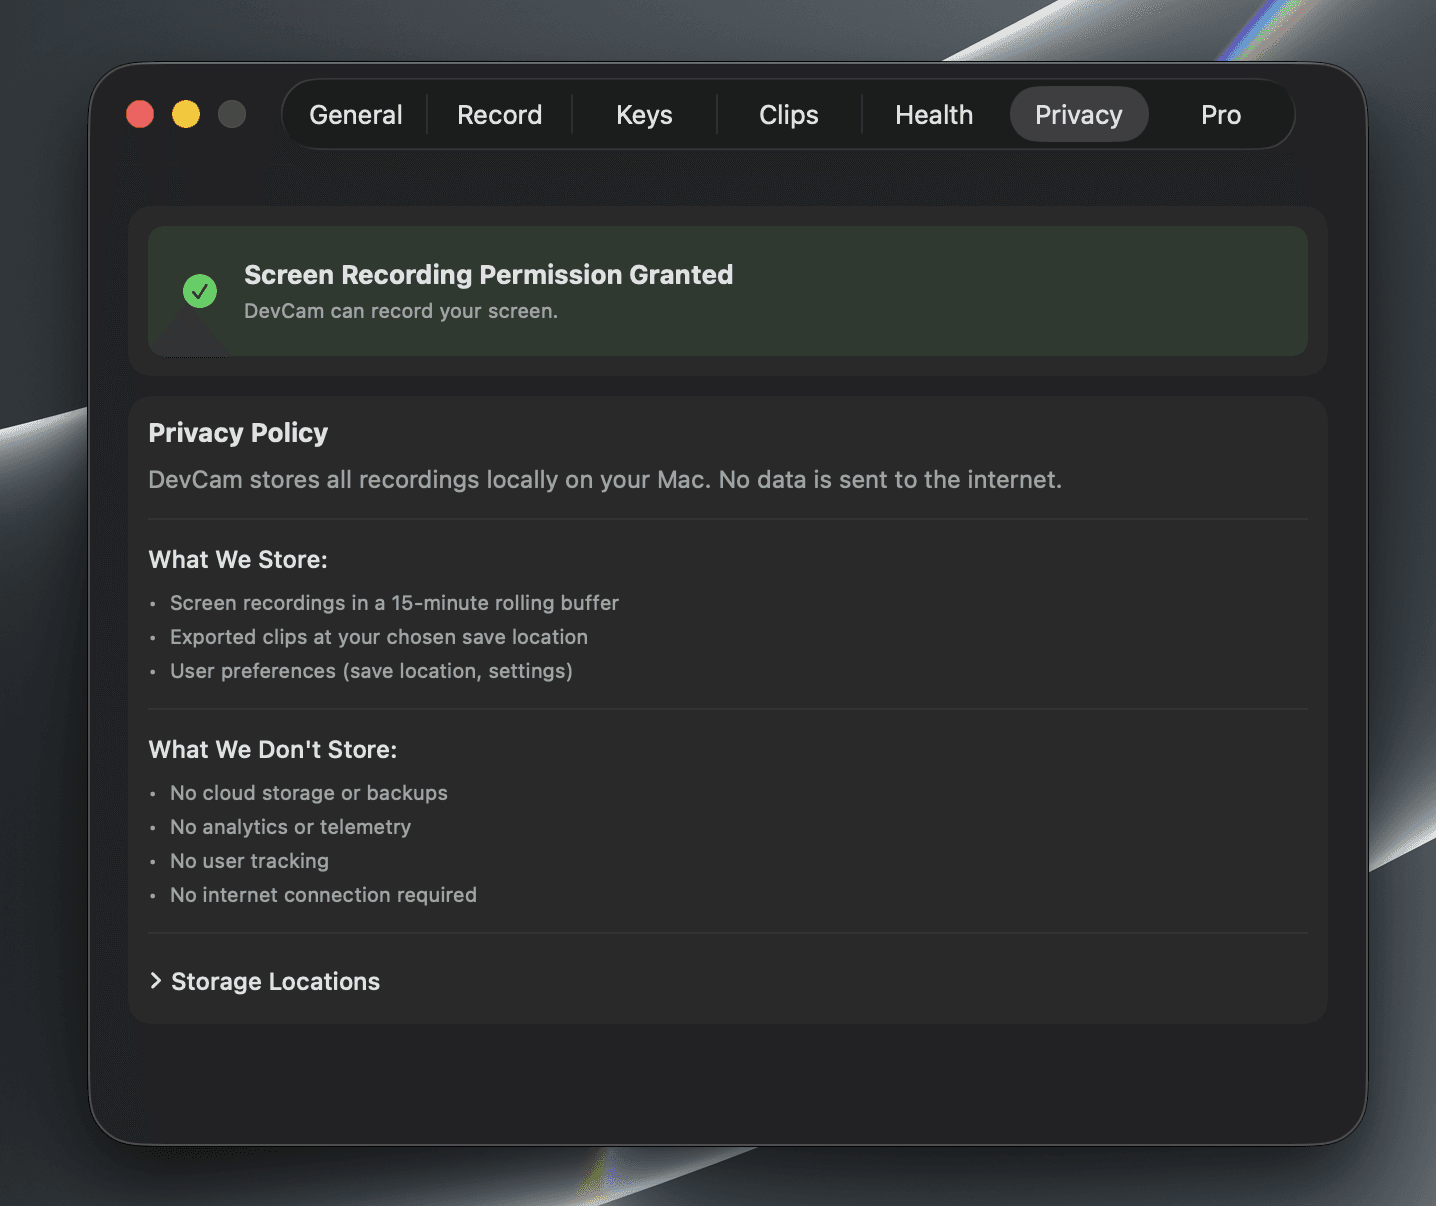
Task: Close the window with the red button
Action: 140,114
